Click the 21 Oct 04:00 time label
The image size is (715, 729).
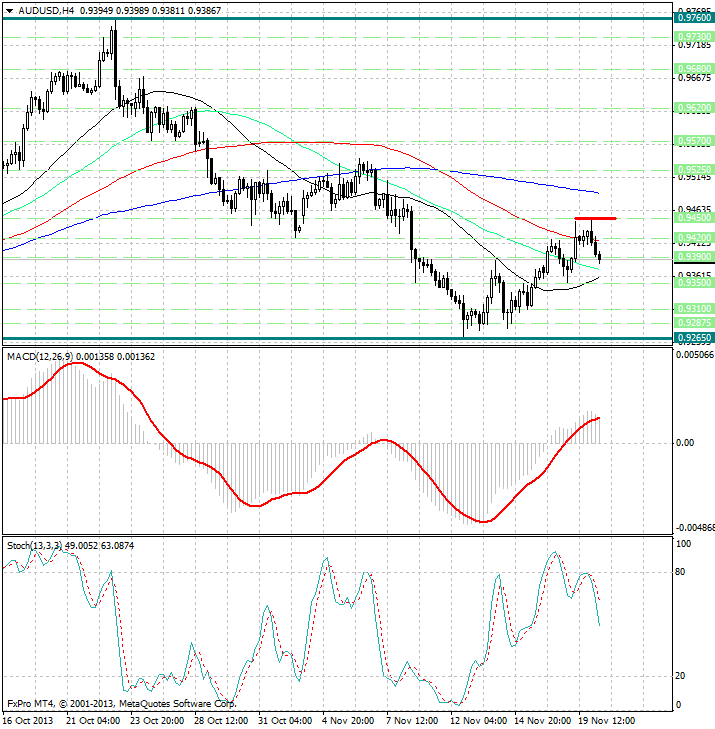(93, 720)
